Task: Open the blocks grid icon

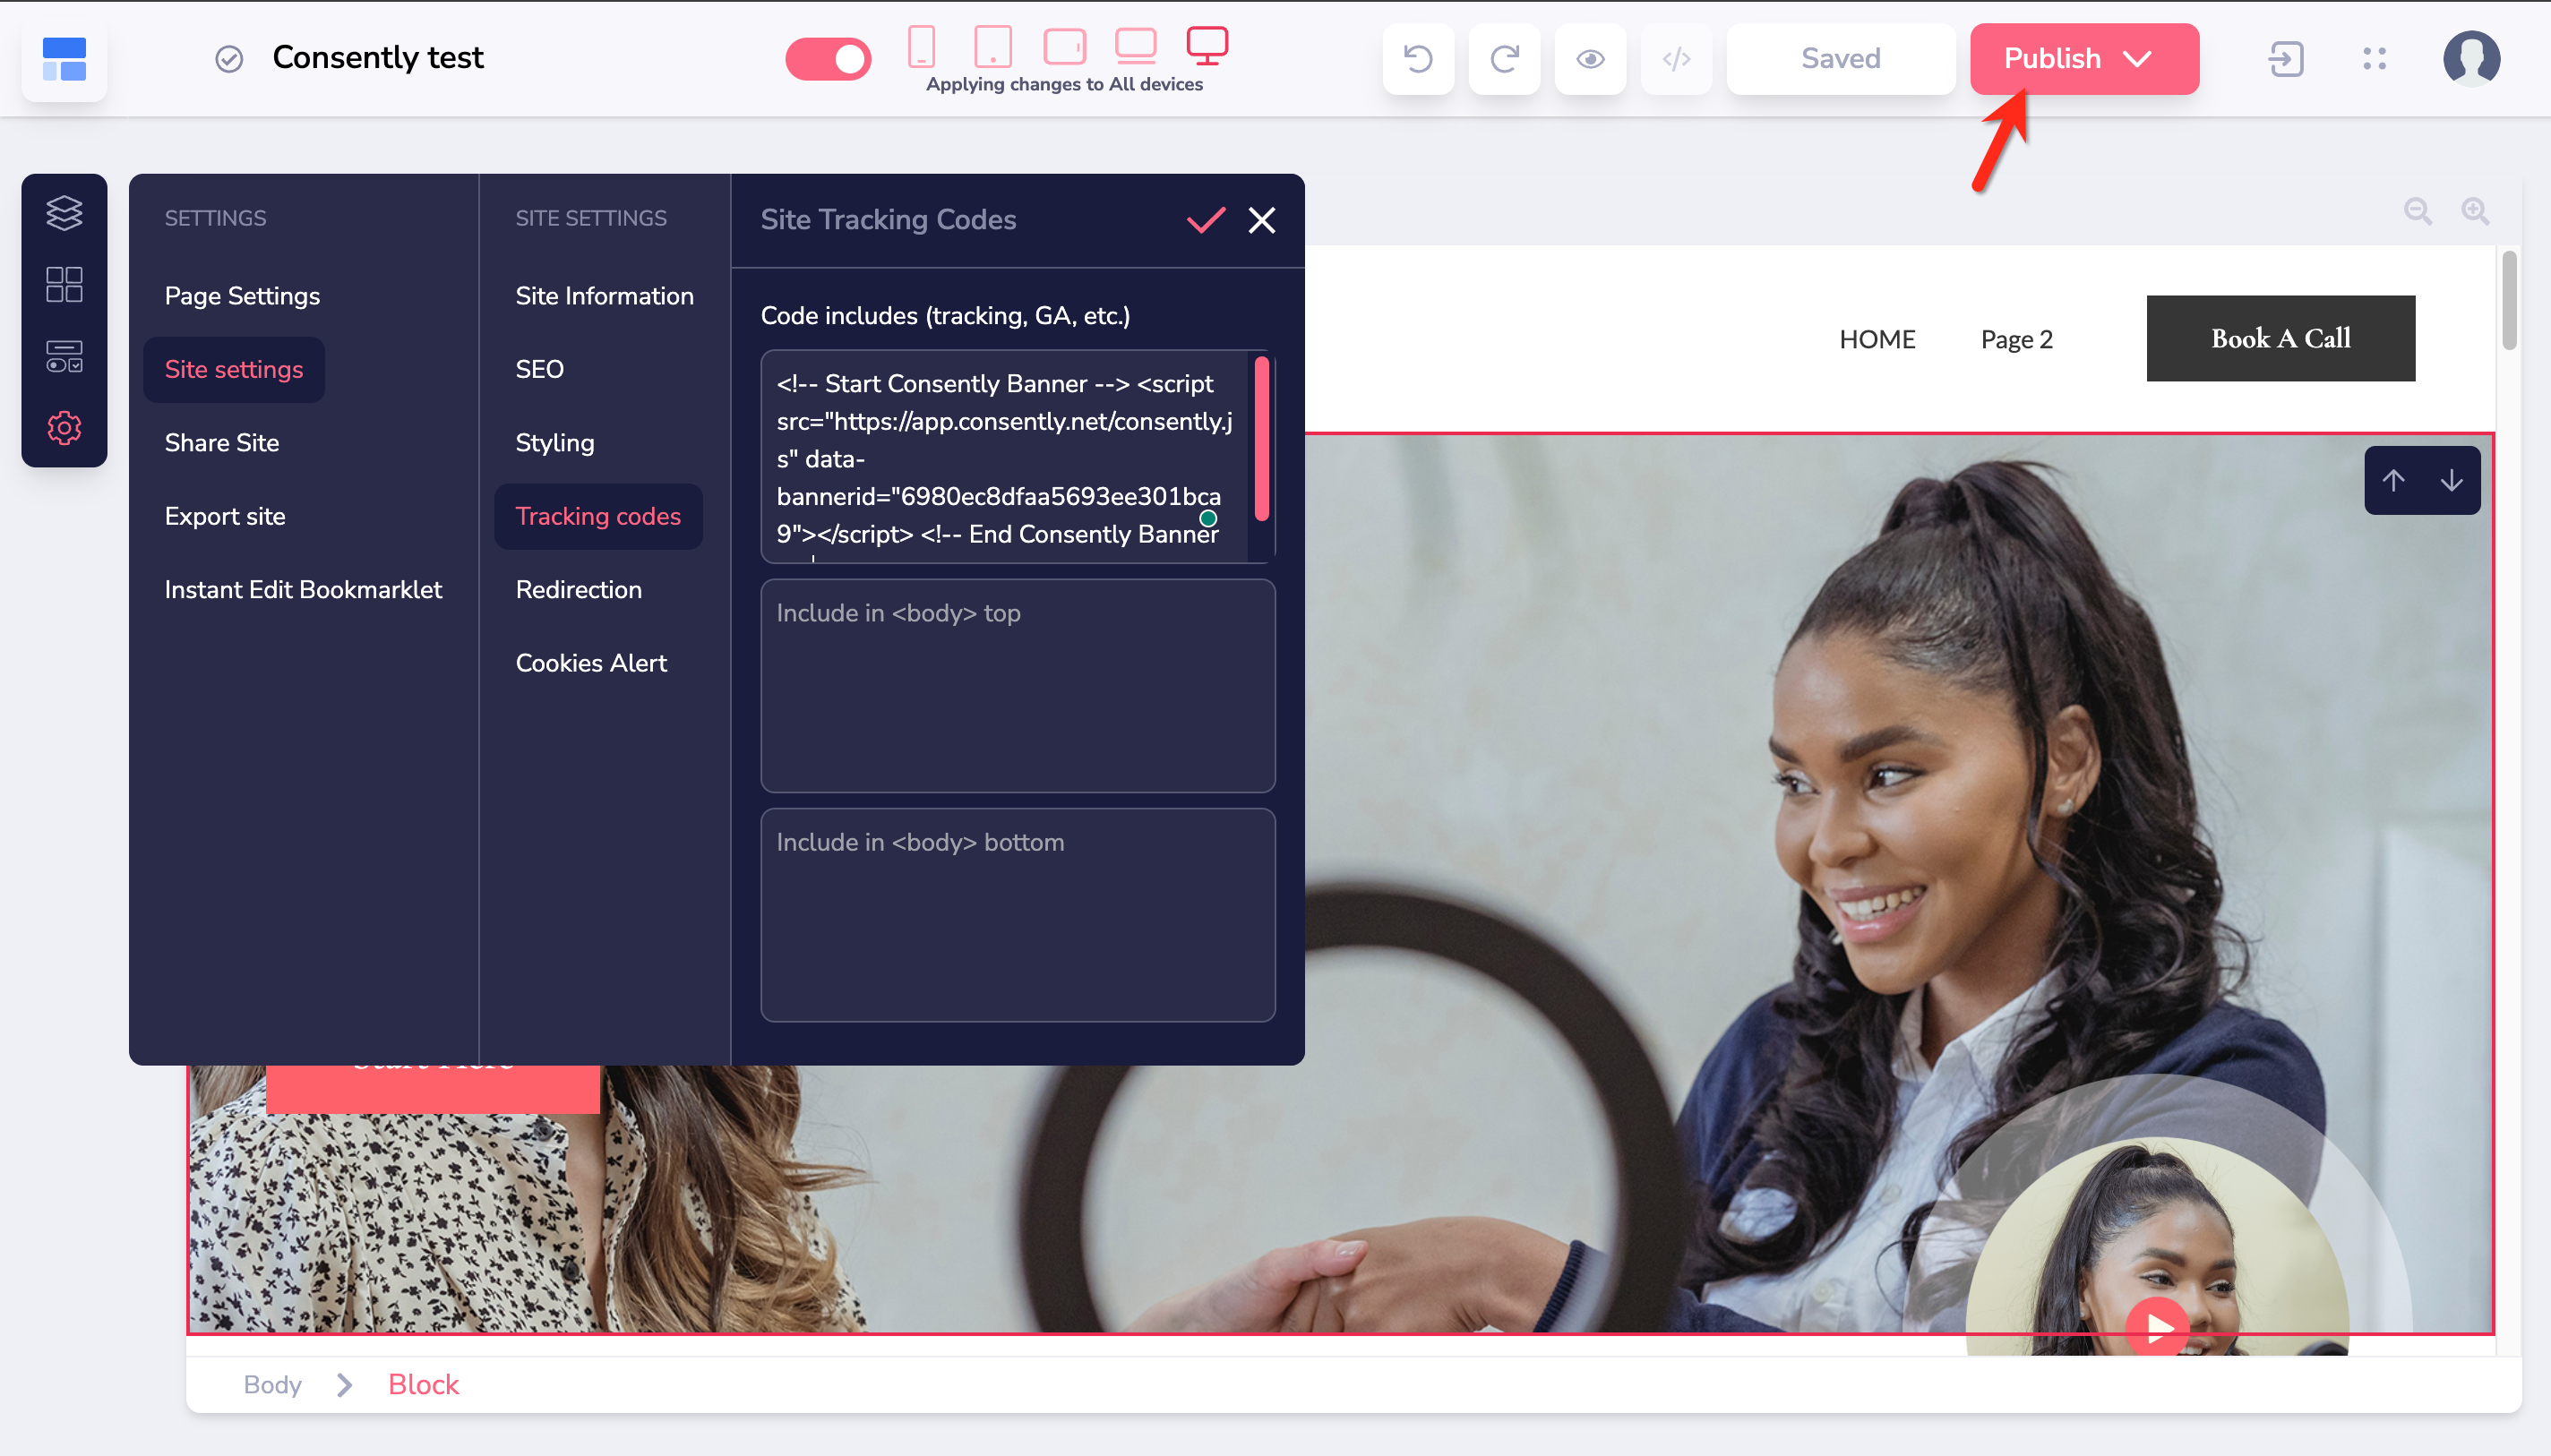Action: point(64,284)
